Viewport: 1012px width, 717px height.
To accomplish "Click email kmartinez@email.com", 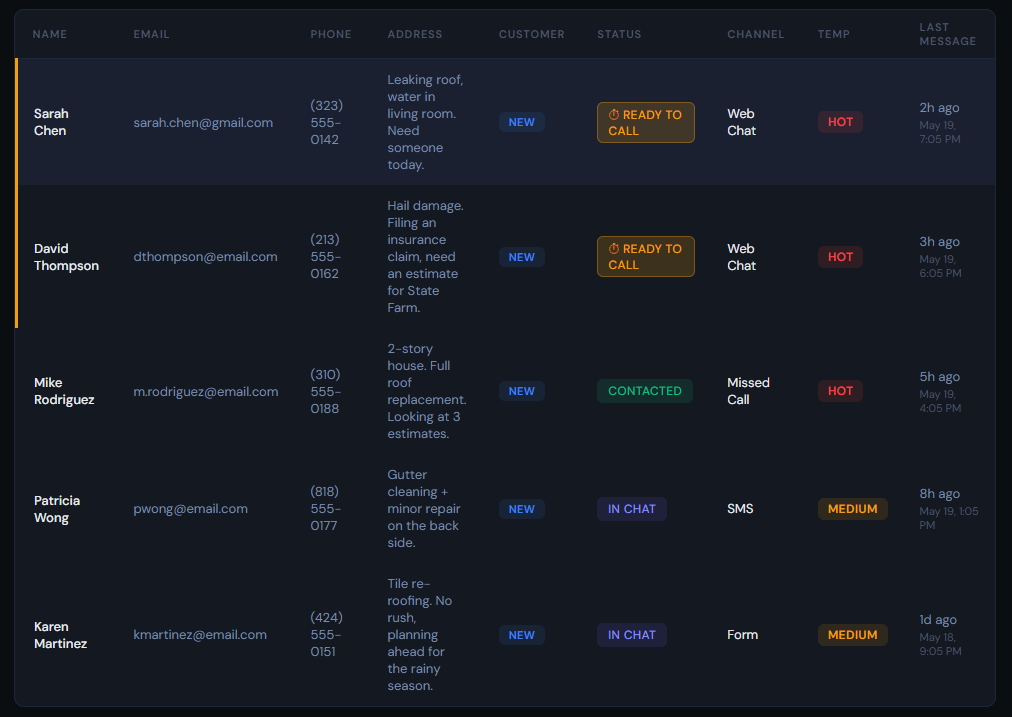I will tap(199, 635).
